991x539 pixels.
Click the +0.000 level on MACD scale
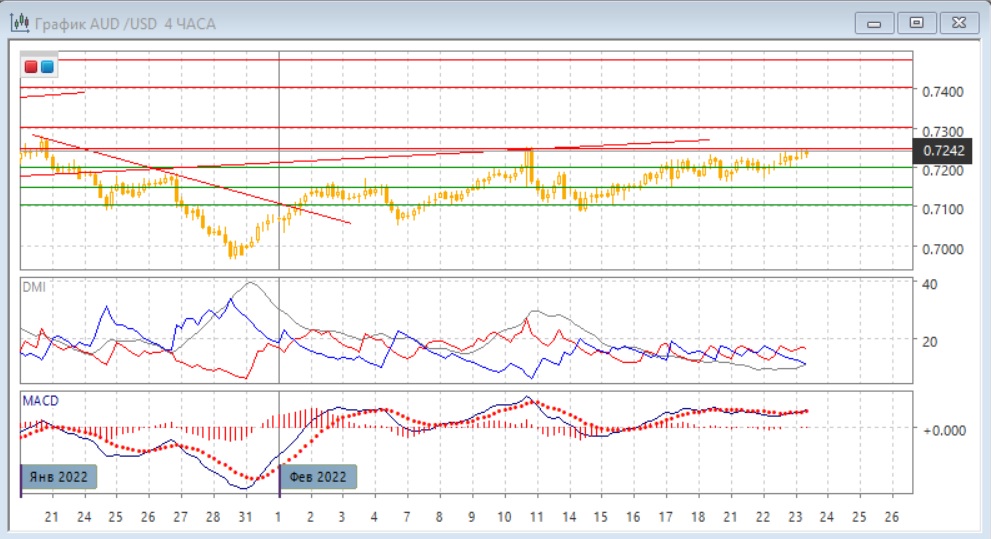942,430
